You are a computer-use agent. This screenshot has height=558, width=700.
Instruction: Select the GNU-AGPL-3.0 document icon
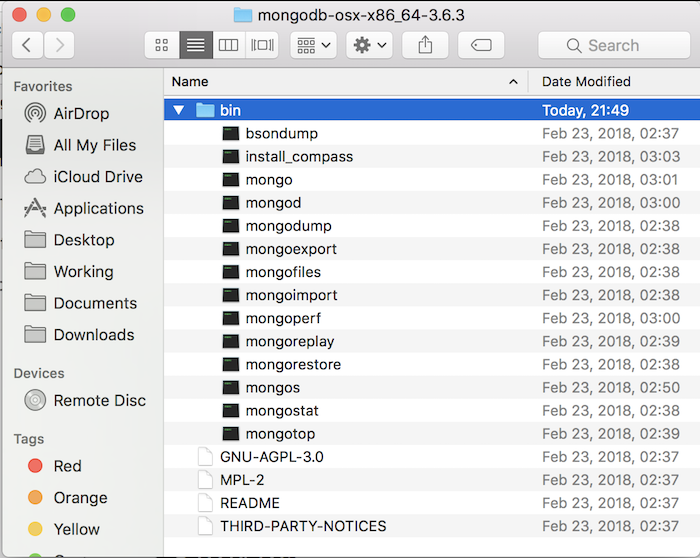click(205, 457)
